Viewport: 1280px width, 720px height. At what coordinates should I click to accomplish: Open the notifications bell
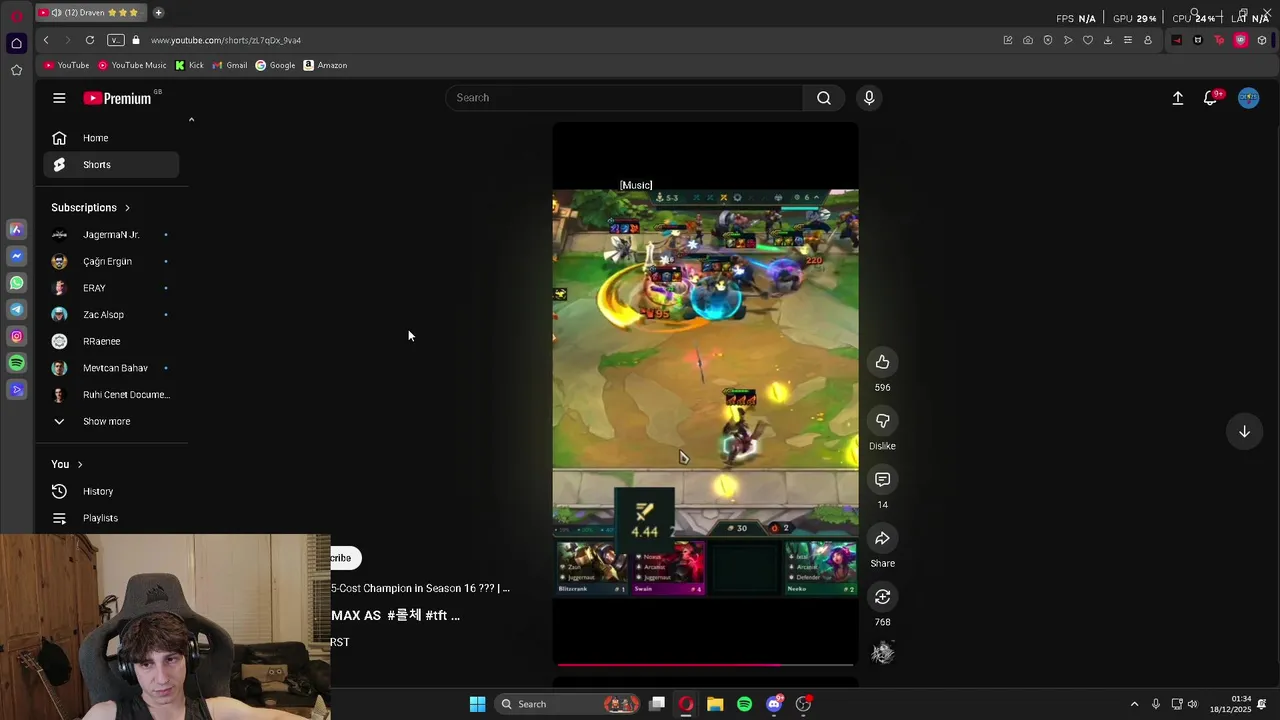1211,98
